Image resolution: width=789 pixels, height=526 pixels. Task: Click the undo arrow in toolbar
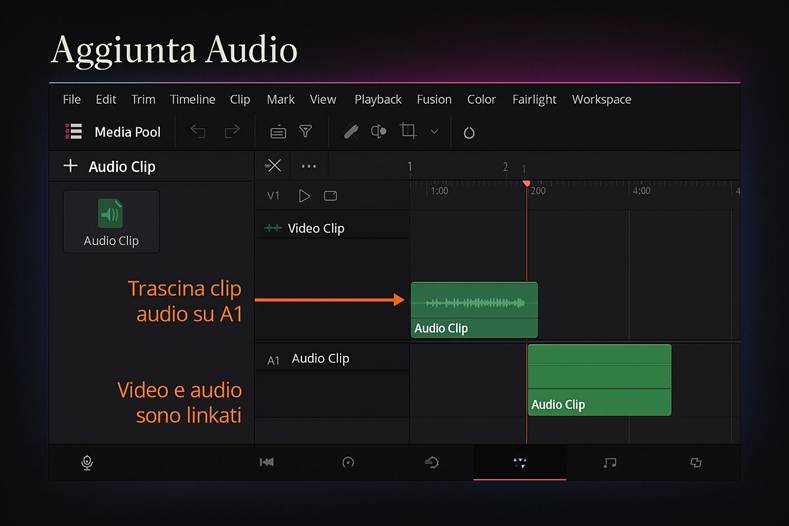(x=198, y=132)
